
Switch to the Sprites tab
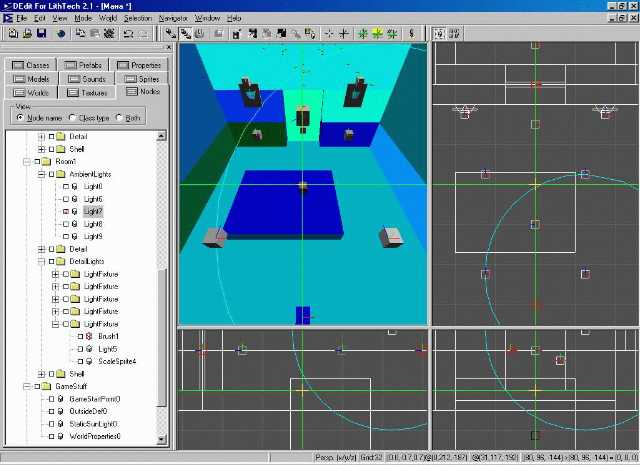[142, 79]
